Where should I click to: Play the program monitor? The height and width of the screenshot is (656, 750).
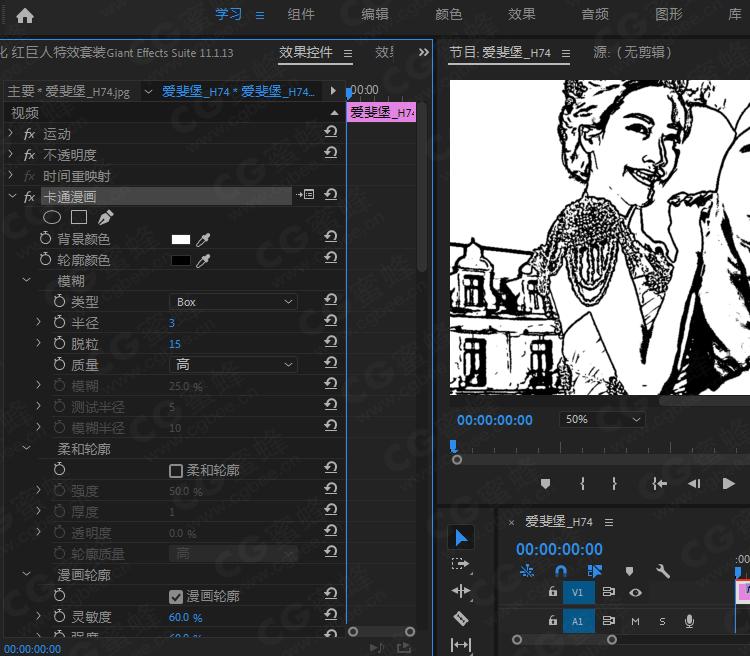728,484
